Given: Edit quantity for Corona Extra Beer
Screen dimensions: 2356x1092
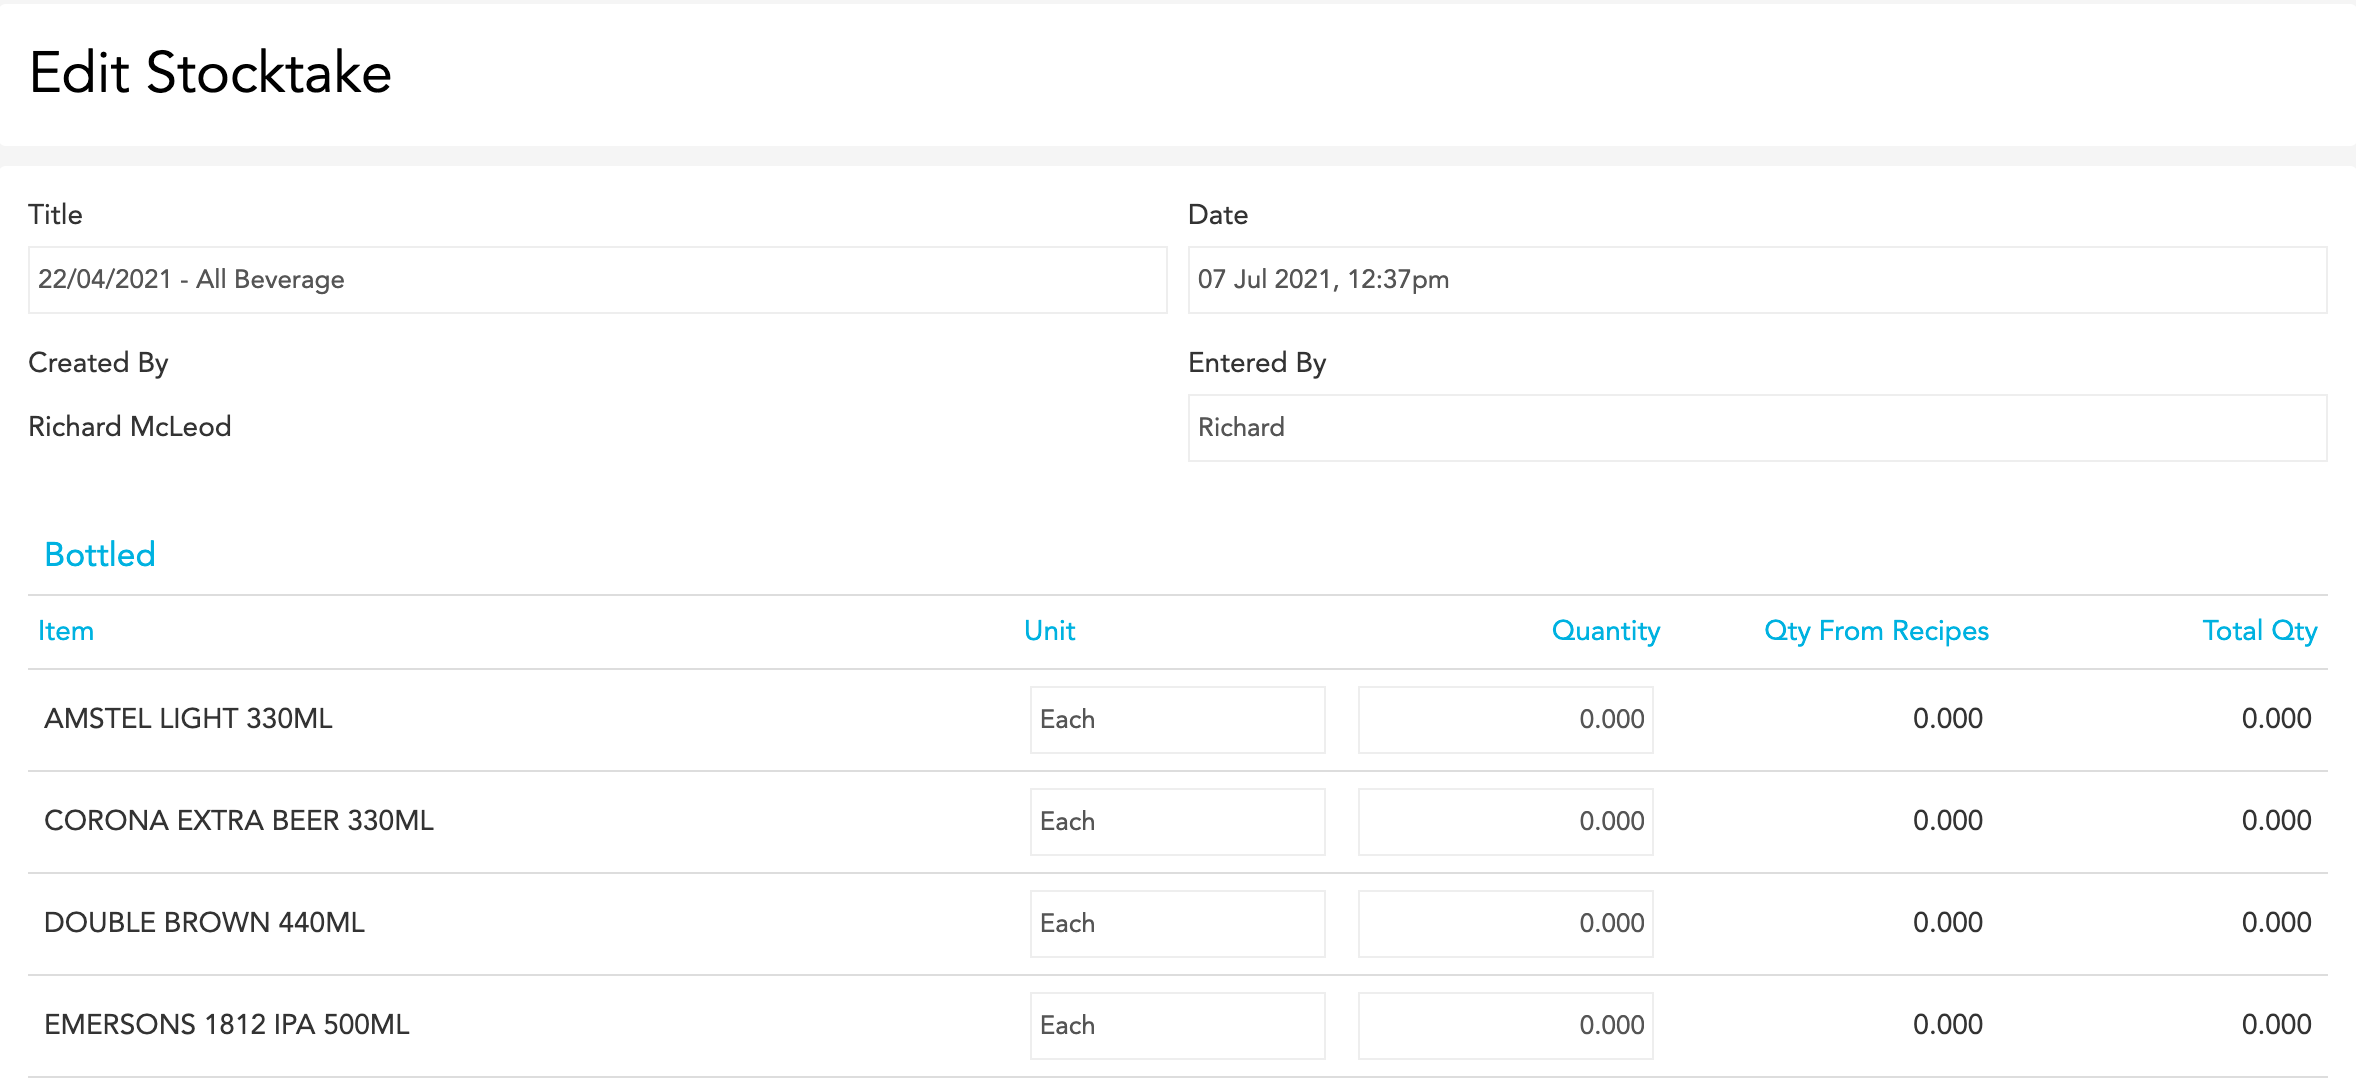Looking at the screenshot, I should pyautogui.click(x=1505, y=822).
